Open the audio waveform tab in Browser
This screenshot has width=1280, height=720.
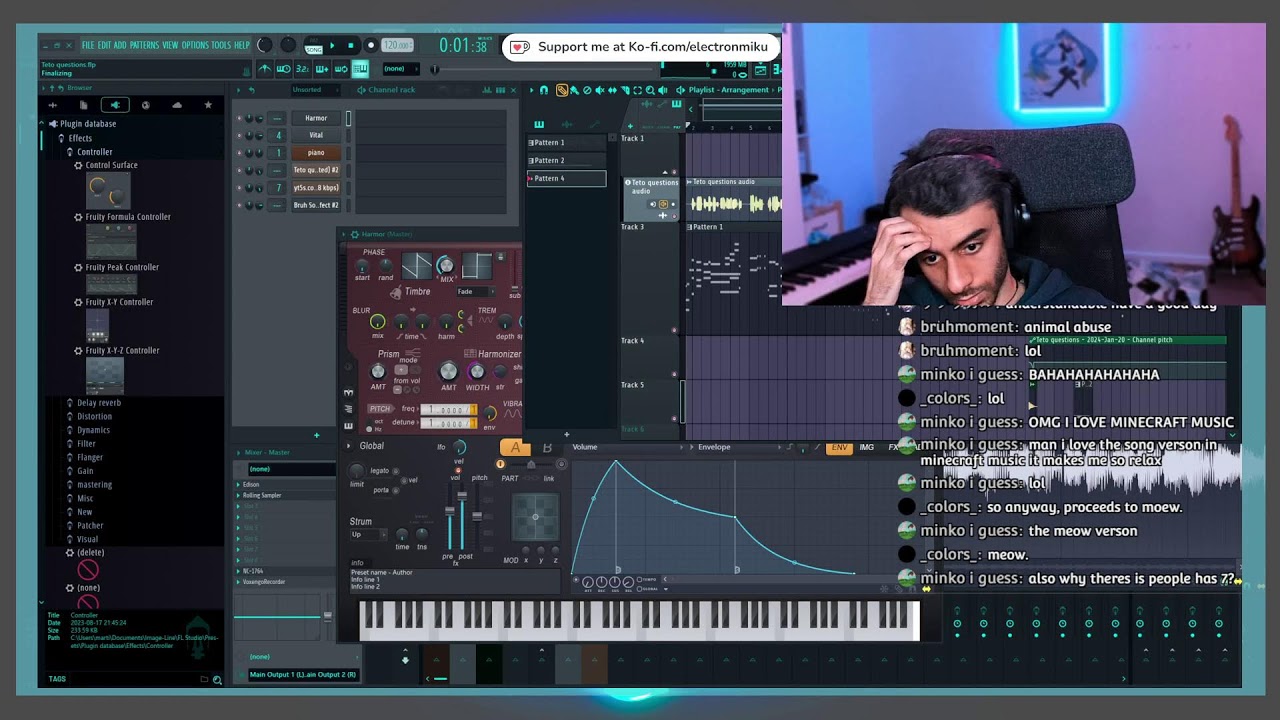click(53, 105)
